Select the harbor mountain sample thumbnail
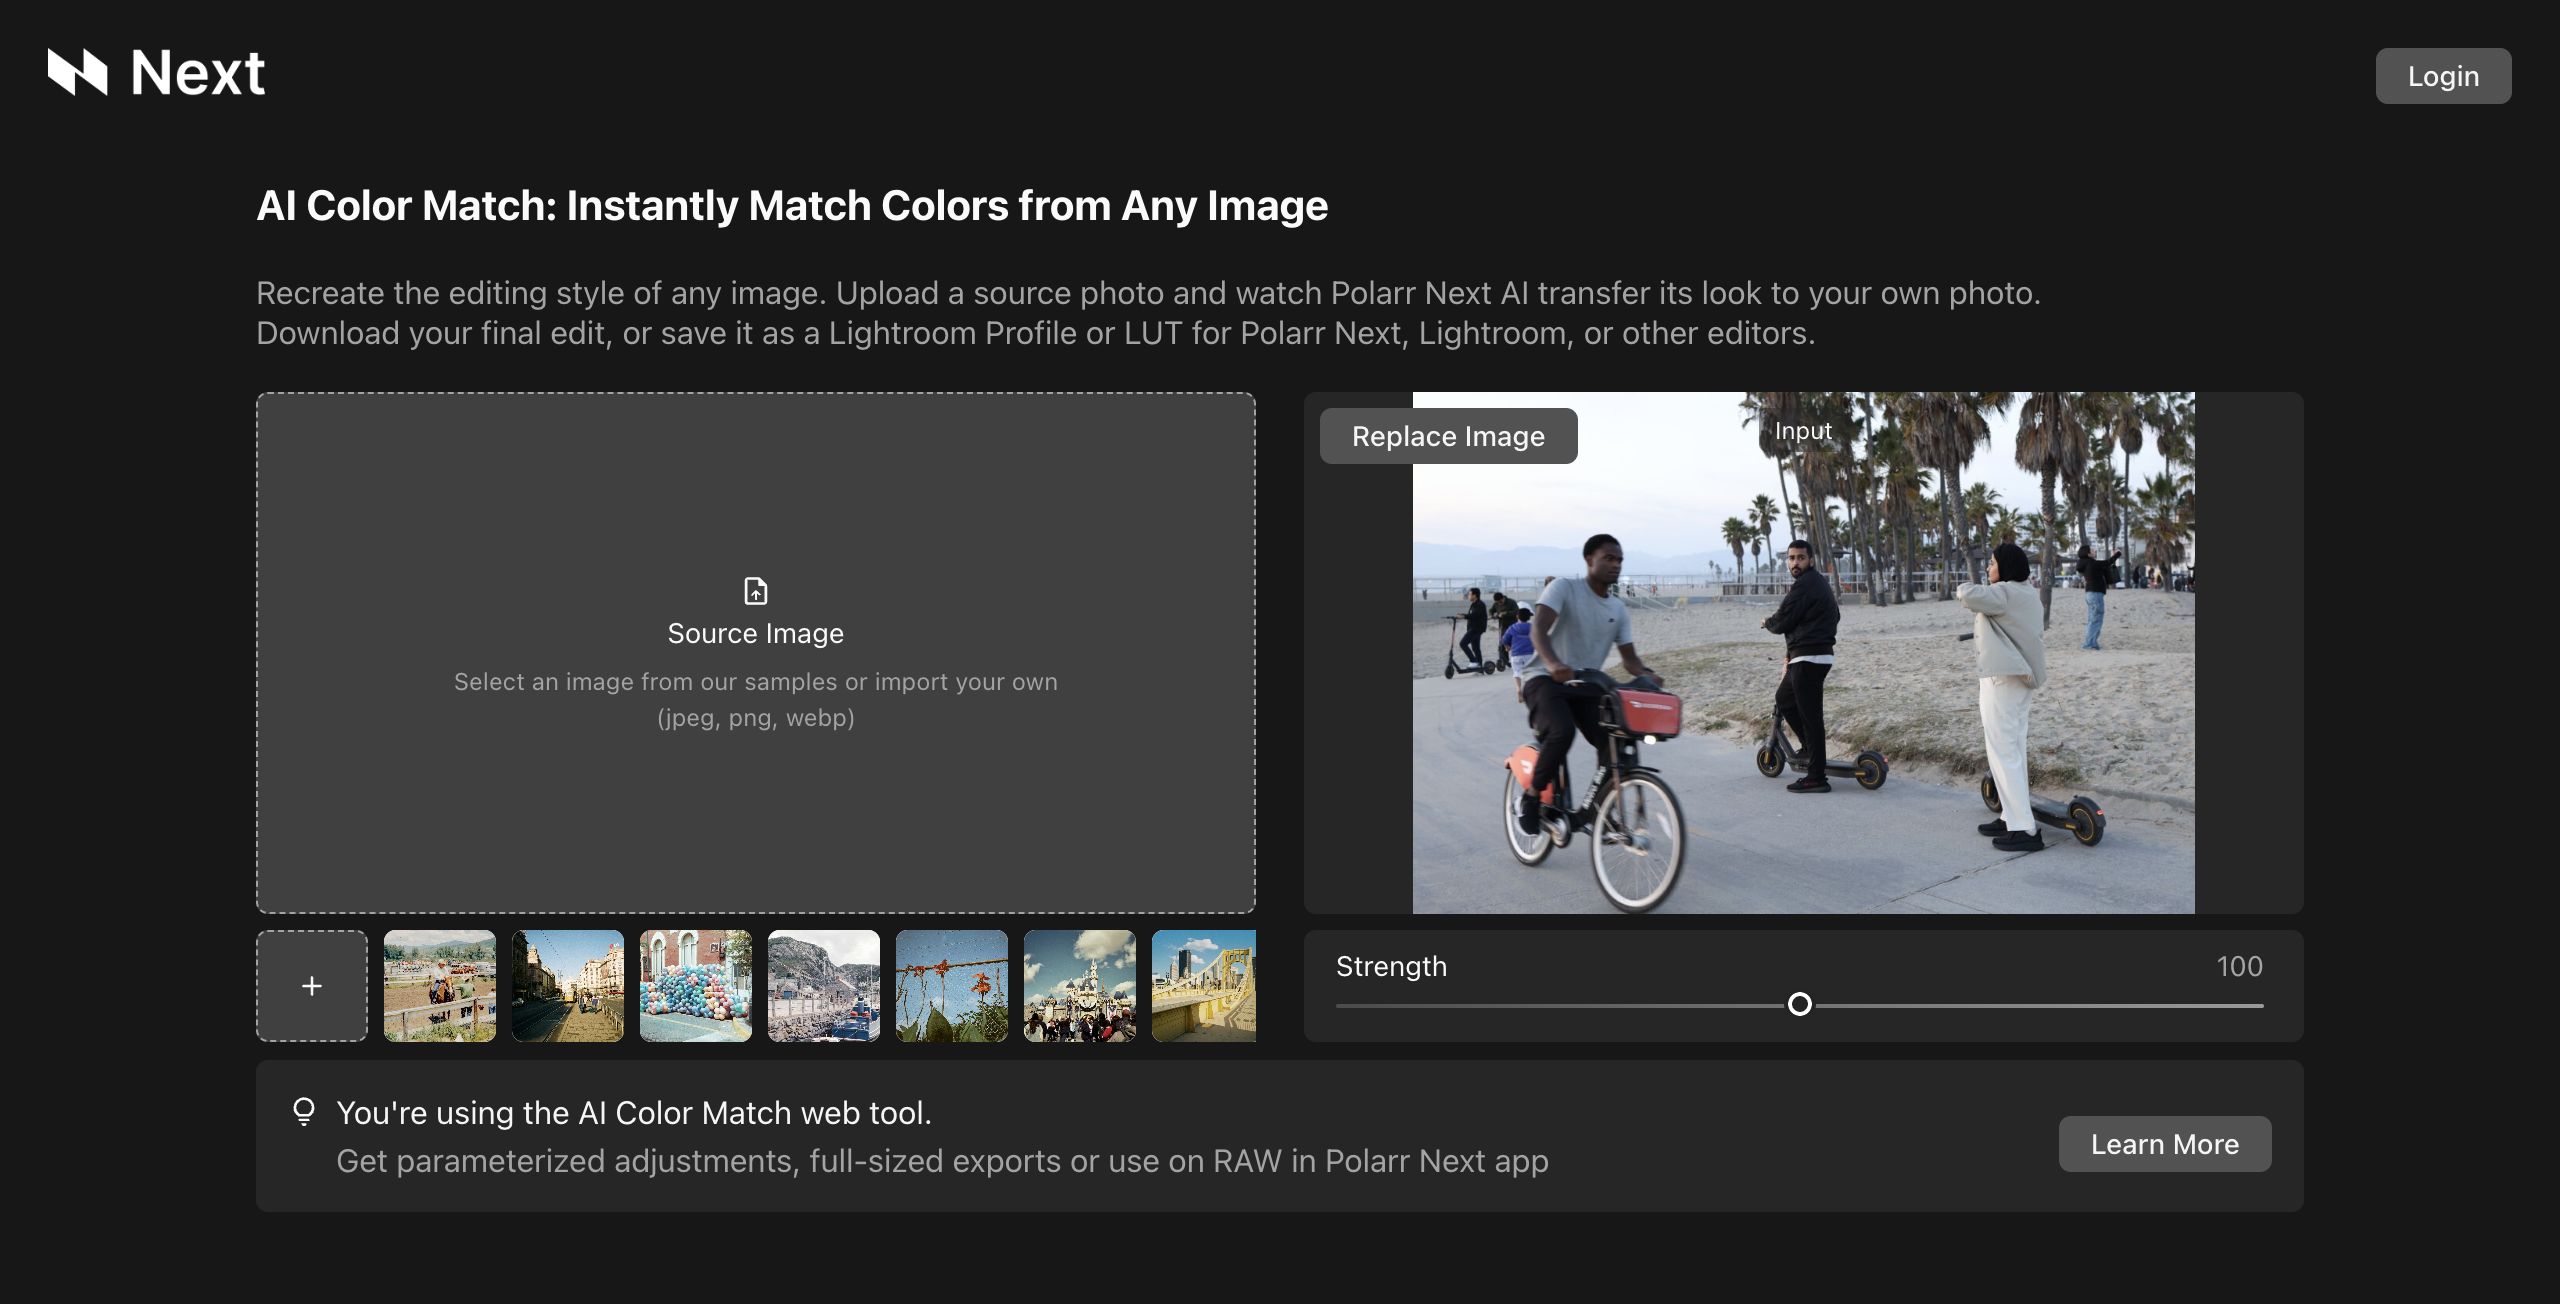 click(824, 986)
